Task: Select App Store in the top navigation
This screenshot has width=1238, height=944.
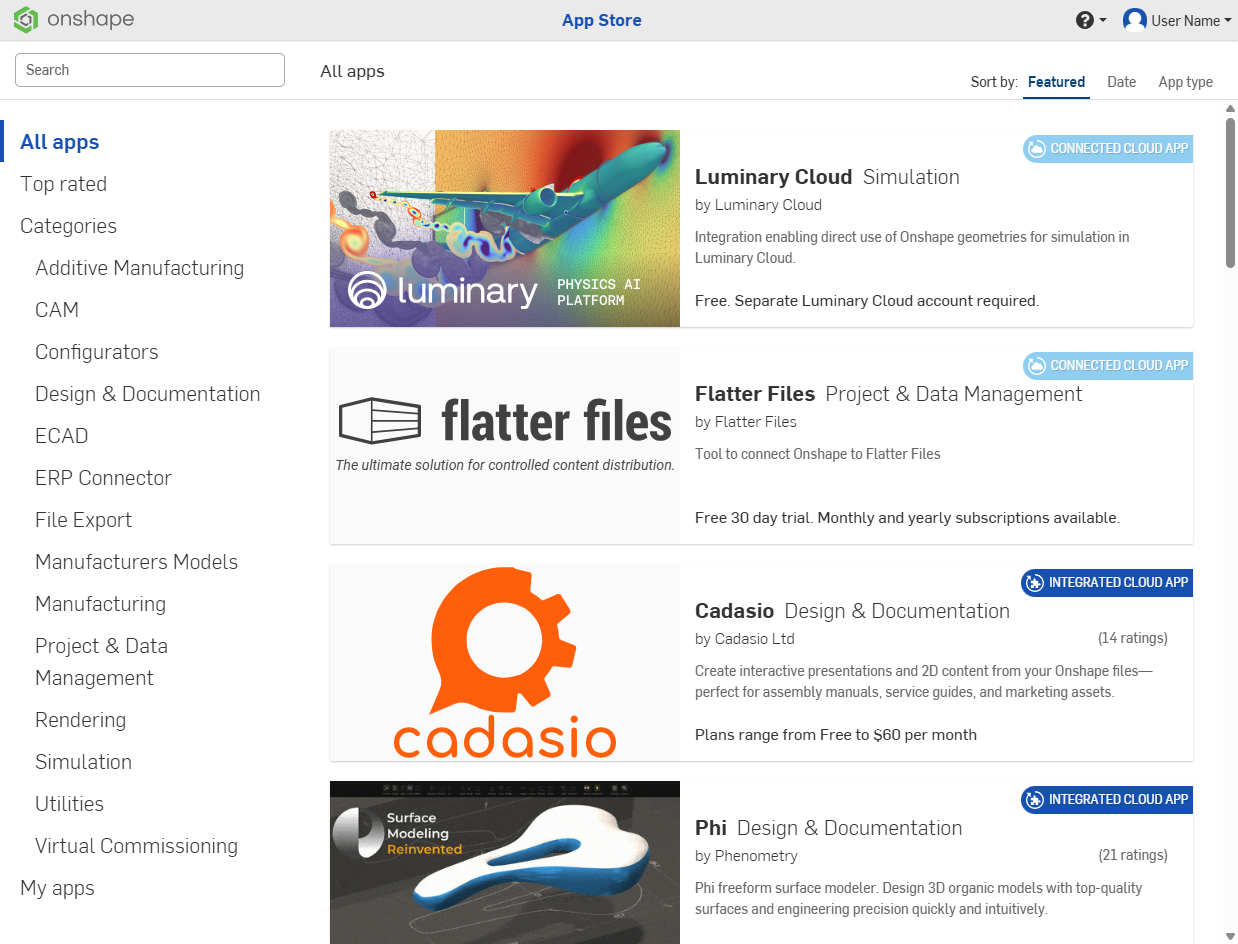Action: 601,20
